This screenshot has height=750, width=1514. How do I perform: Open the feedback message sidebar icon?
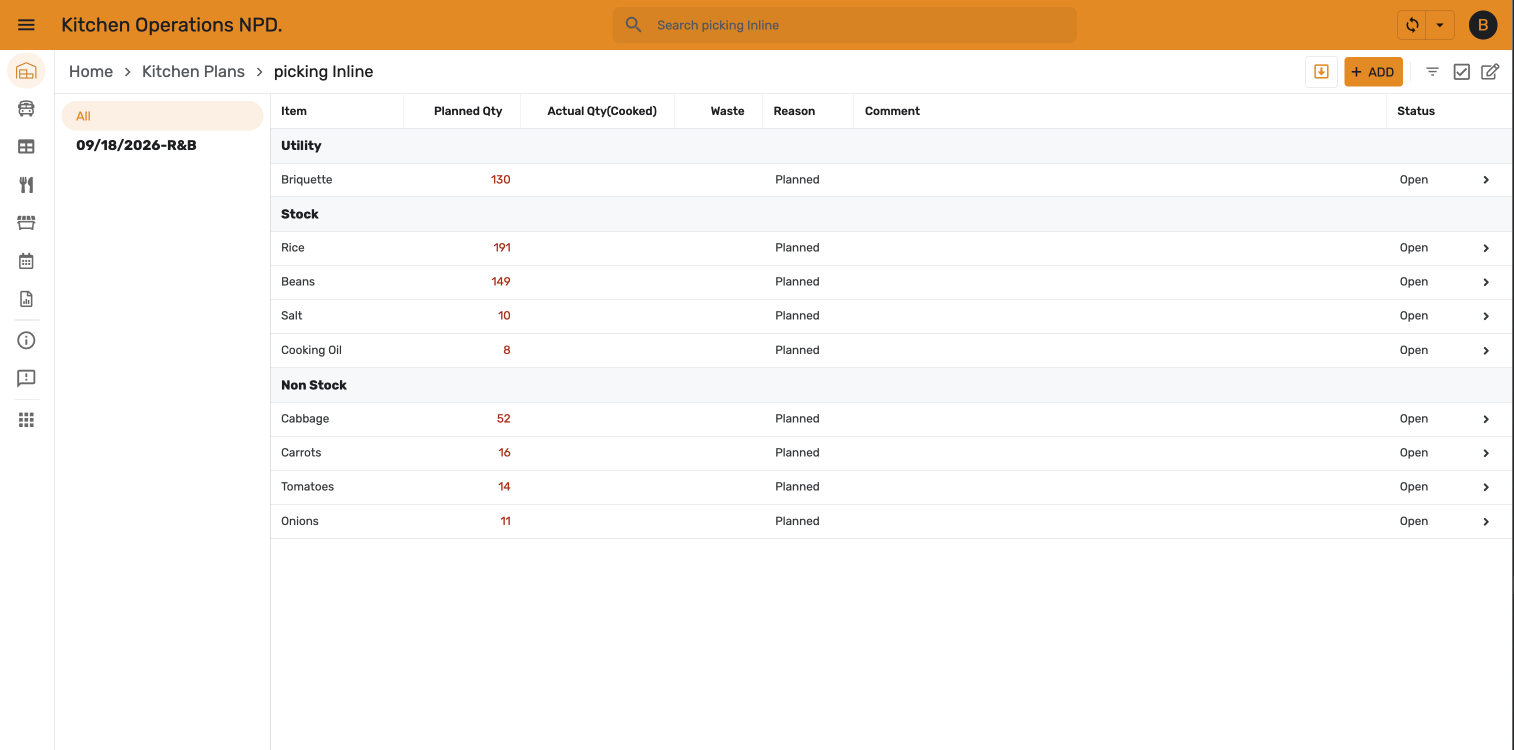point(26,378)
